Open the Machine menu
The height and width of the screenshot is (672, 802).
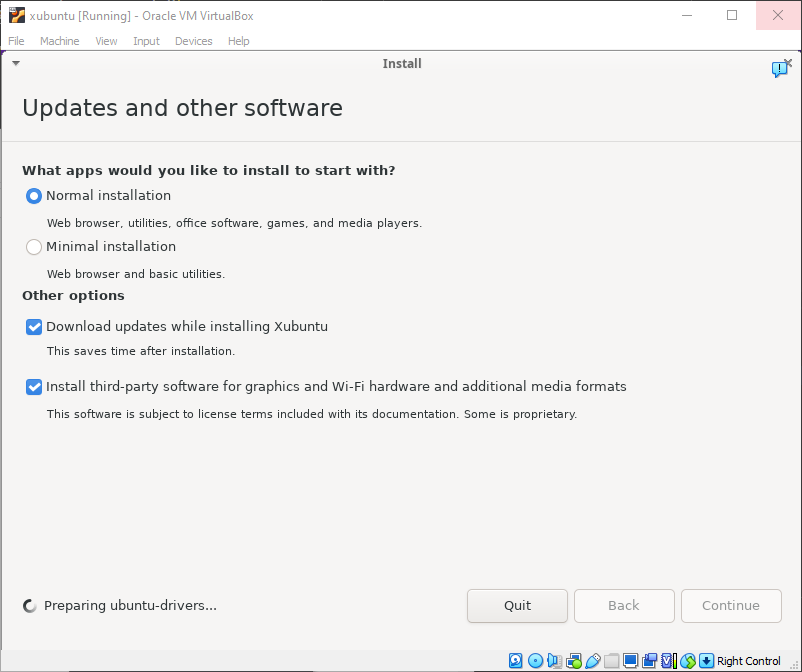59,41
